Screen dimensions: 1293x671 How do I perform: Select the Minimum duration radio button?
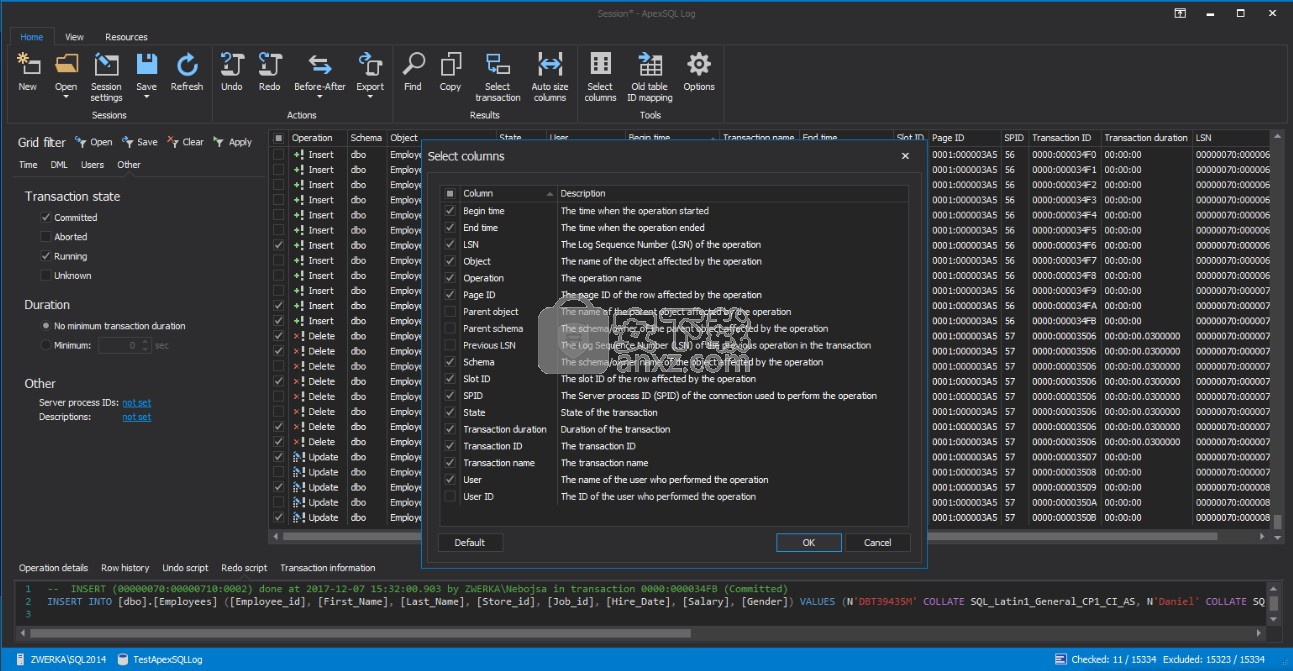46,345
